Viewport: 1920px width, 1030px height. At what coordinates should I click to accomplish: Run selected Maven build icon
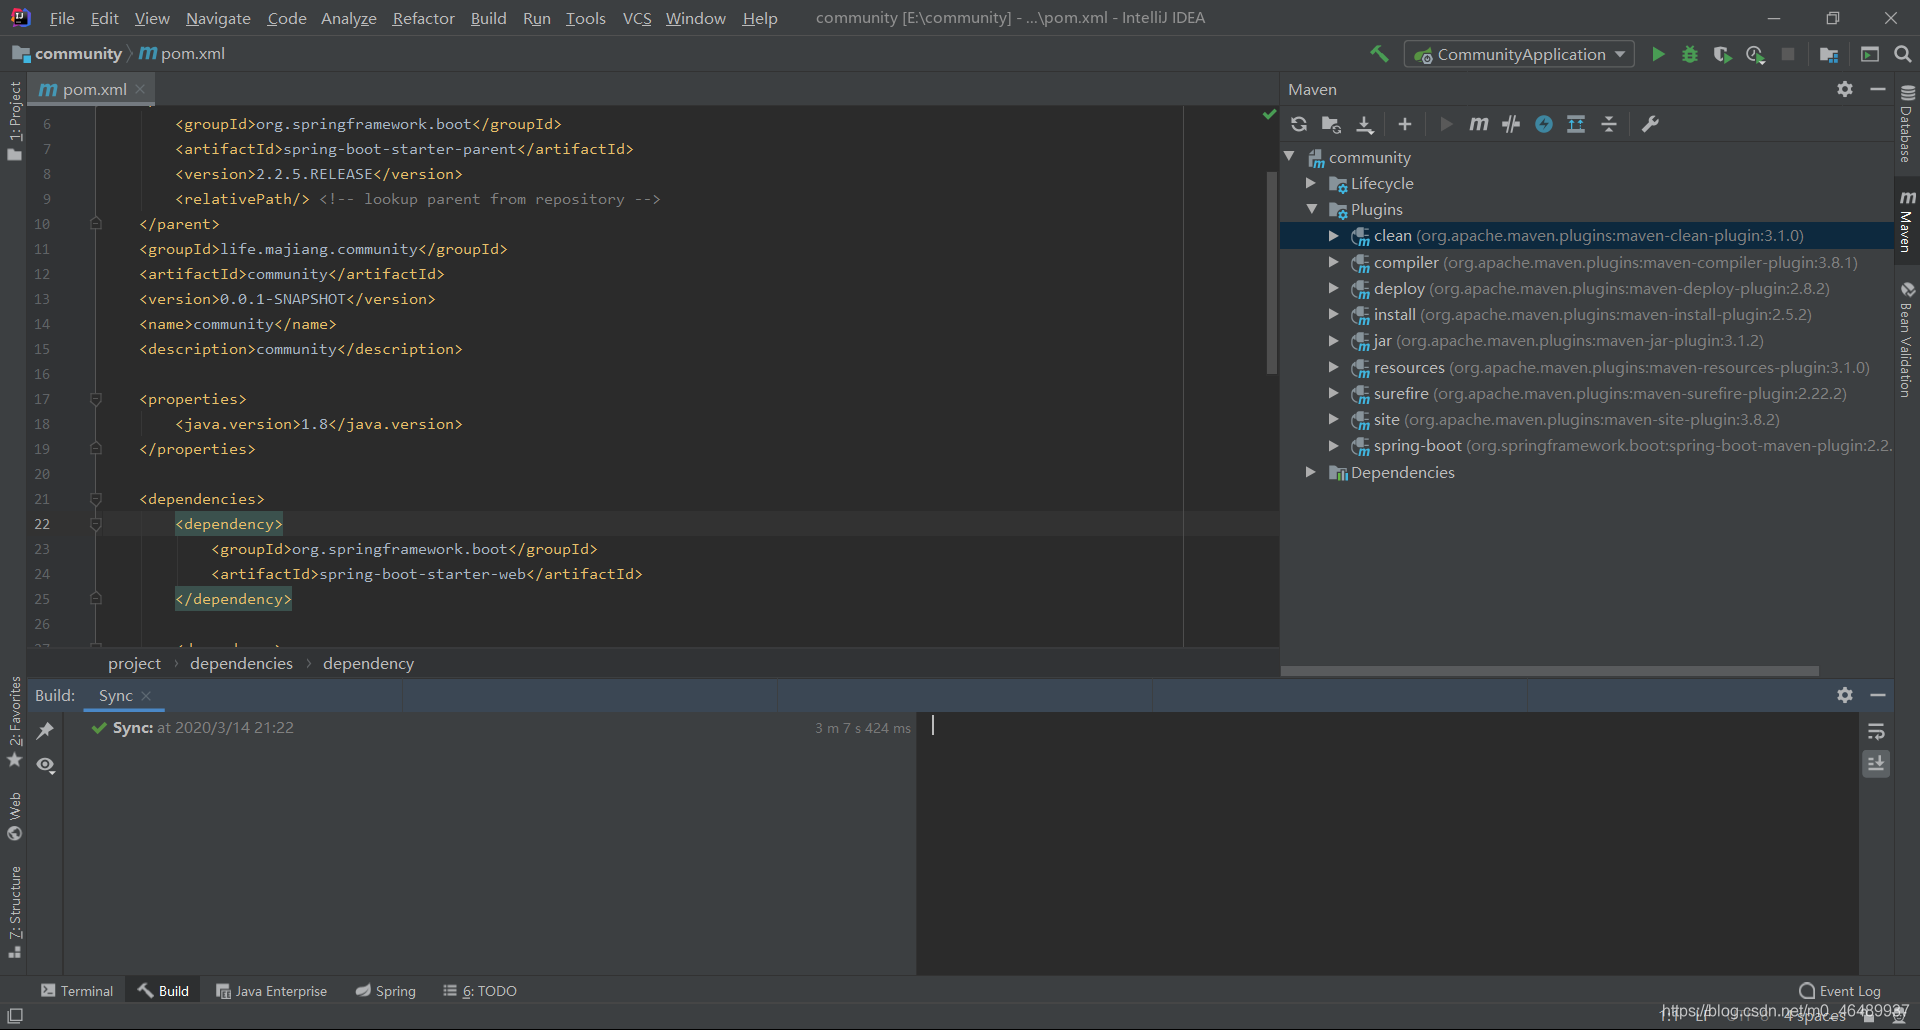click(1446, 124)
